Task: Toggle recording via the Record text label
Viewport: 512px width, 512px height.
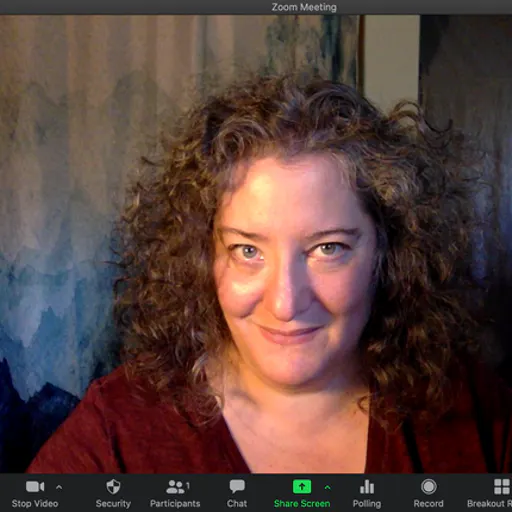Action: tap(429, 503)
